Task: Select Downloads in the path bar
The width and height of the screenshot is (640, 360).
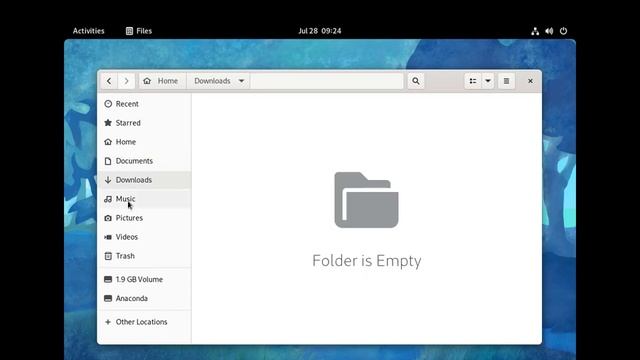Action: coord(212,81)
